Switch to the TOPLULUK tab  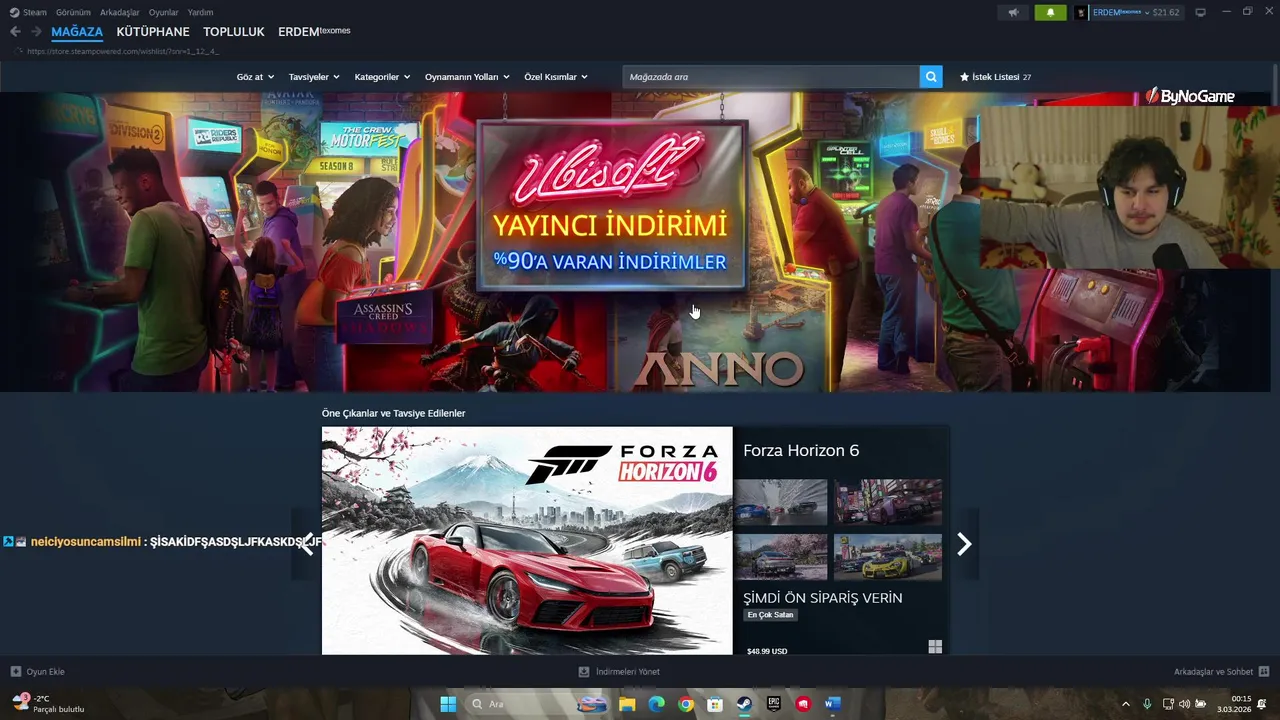point(234,32)
